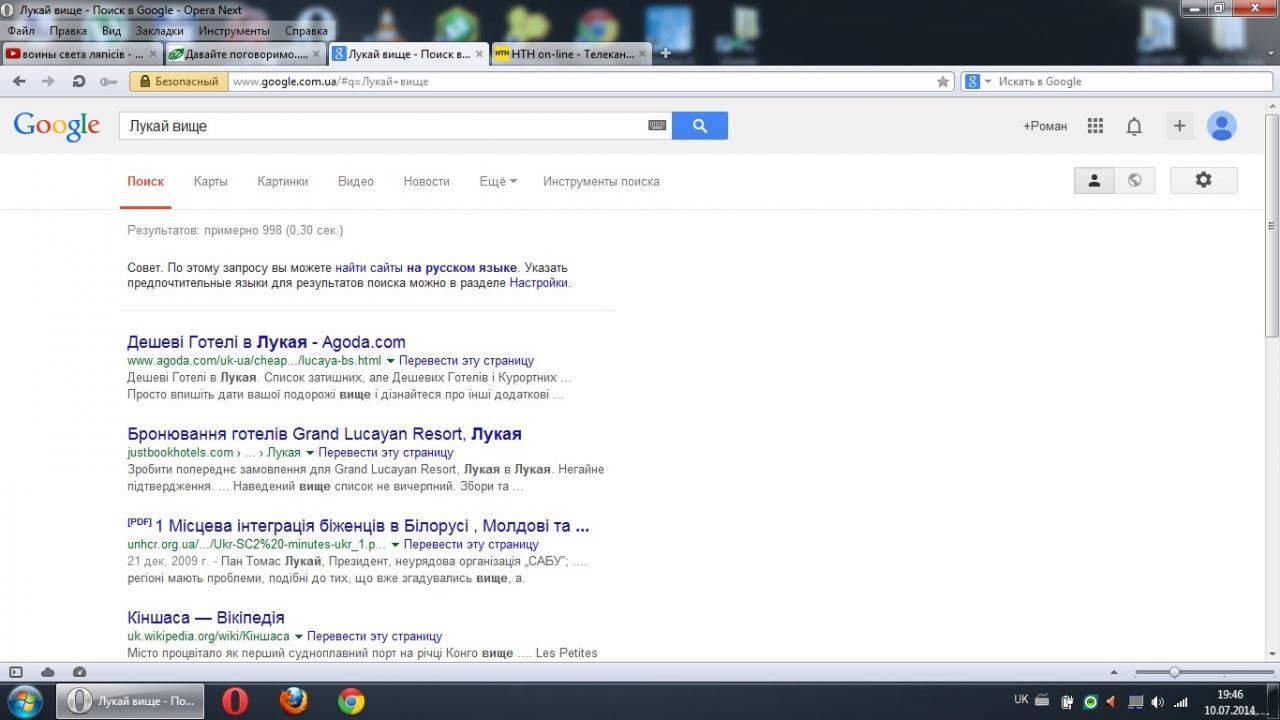Click the network signal tray icon
Screen dimensions: 1280x720
[x=1180, y=702]
